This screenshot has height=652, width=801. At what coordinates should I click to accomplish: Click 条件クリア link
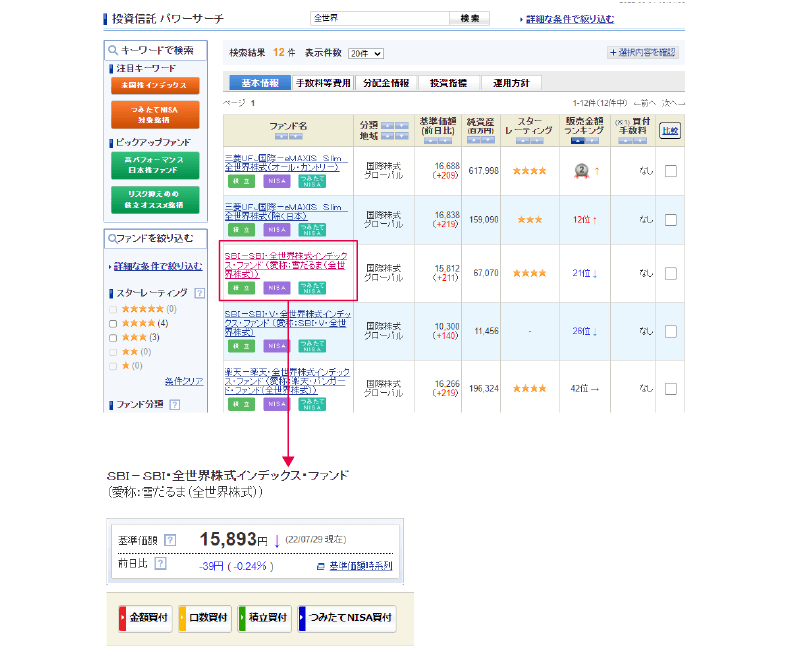[184, 381]
